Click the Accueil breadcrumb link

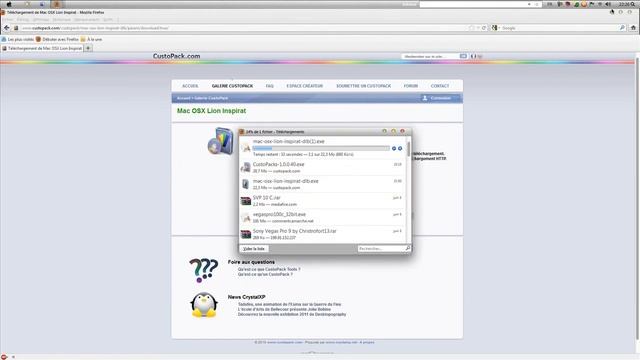pyautogui.click(x=183, y=98)
